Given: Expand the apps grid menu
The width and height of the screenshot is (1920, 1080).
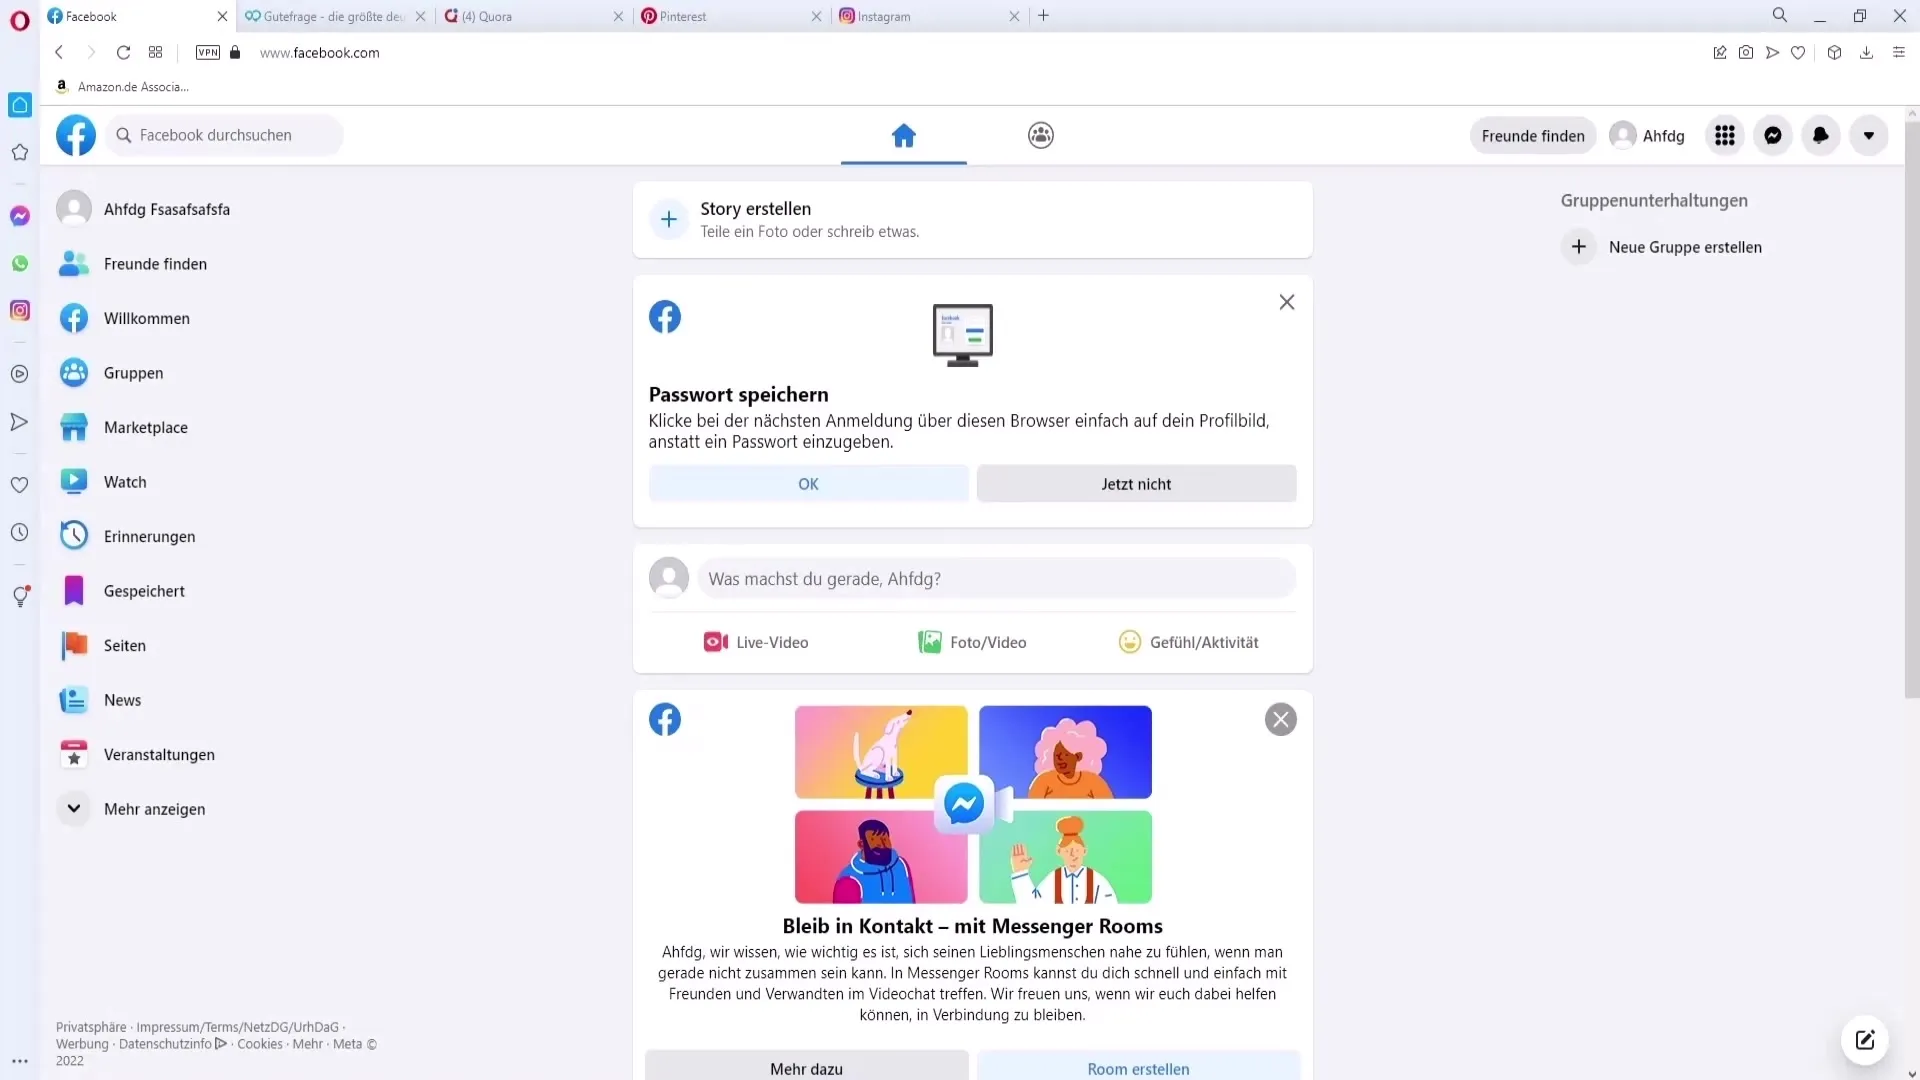Looking at the screenshot, I should 1725,135.
